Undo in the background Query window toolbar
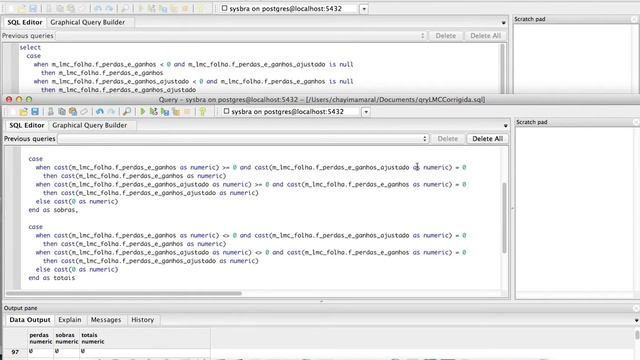Viewport: 640px width, 360px height. coord(98,8)
